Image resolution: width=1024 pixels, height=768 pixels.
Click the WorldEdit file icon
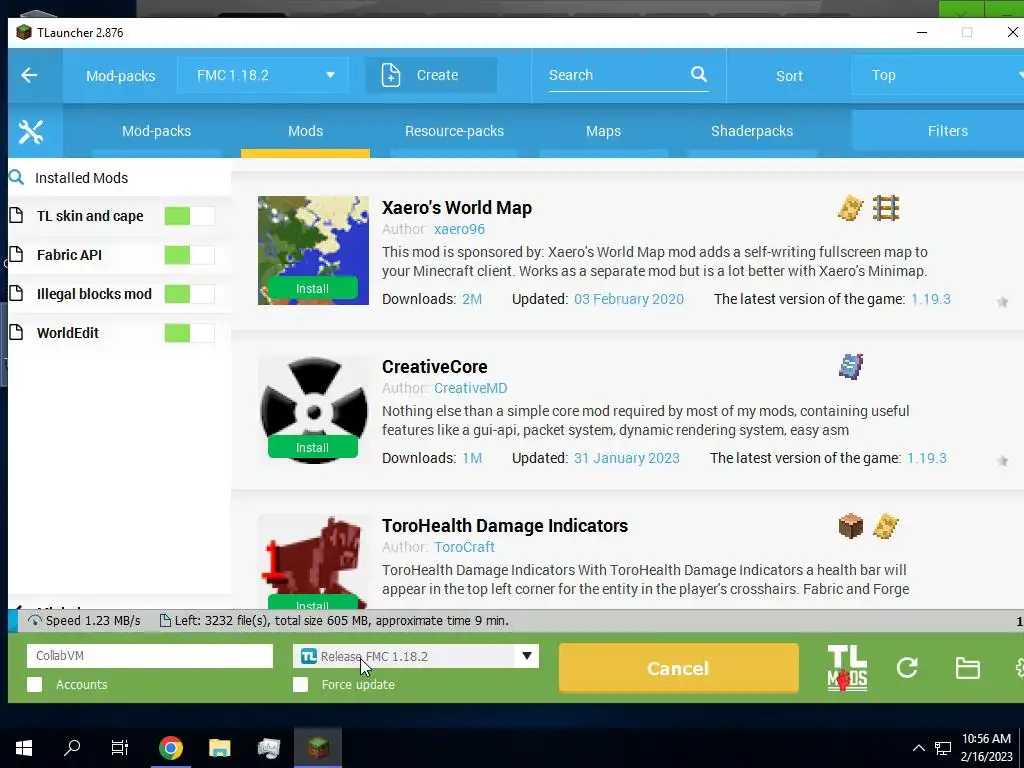(17, 332)
